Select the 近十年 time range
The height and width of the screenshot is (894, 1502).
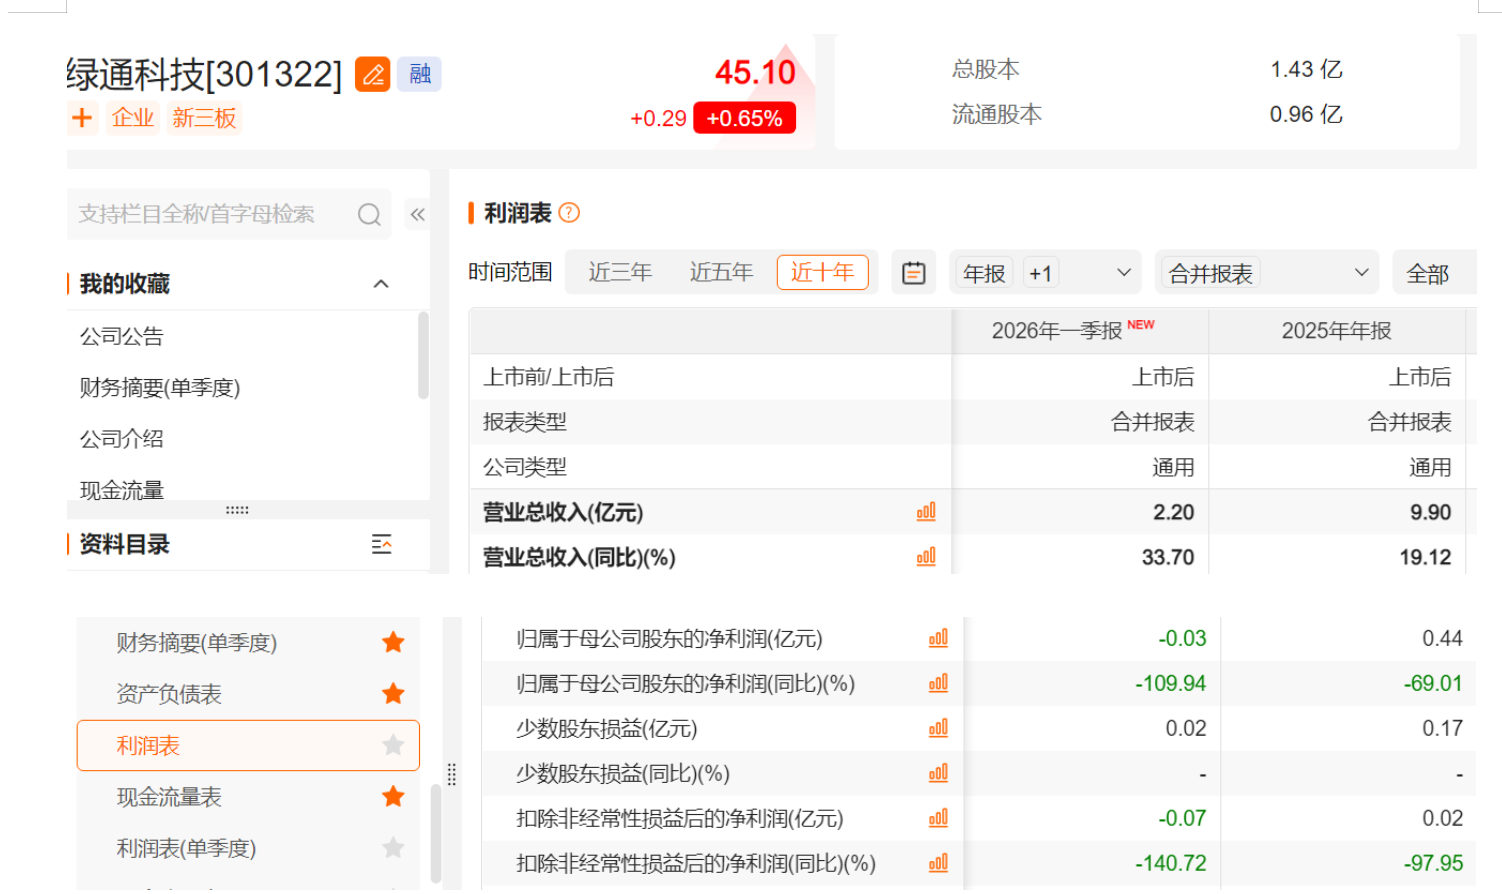pos(822,272)
